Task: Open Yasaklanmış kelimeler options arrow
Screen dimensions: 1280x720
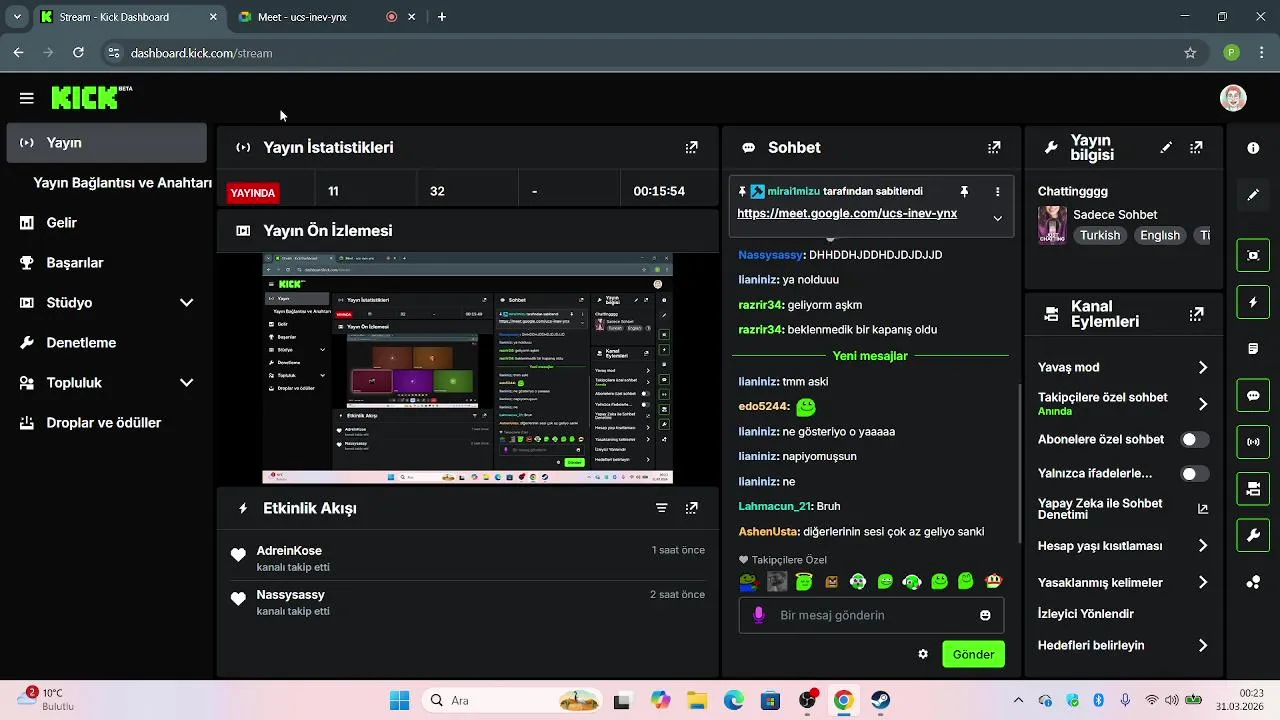Action: [x=1203, y=582]
